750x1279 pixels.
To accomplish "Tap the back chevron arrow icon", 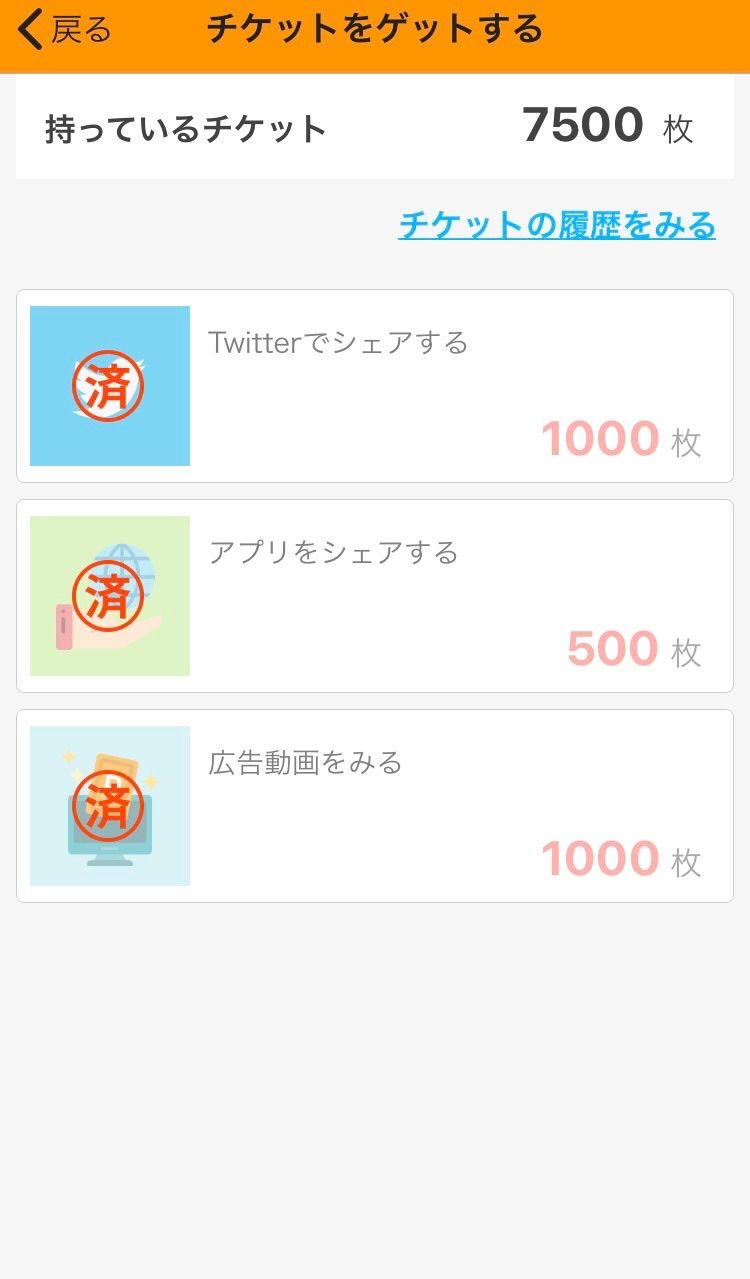I will click(31, 30).
